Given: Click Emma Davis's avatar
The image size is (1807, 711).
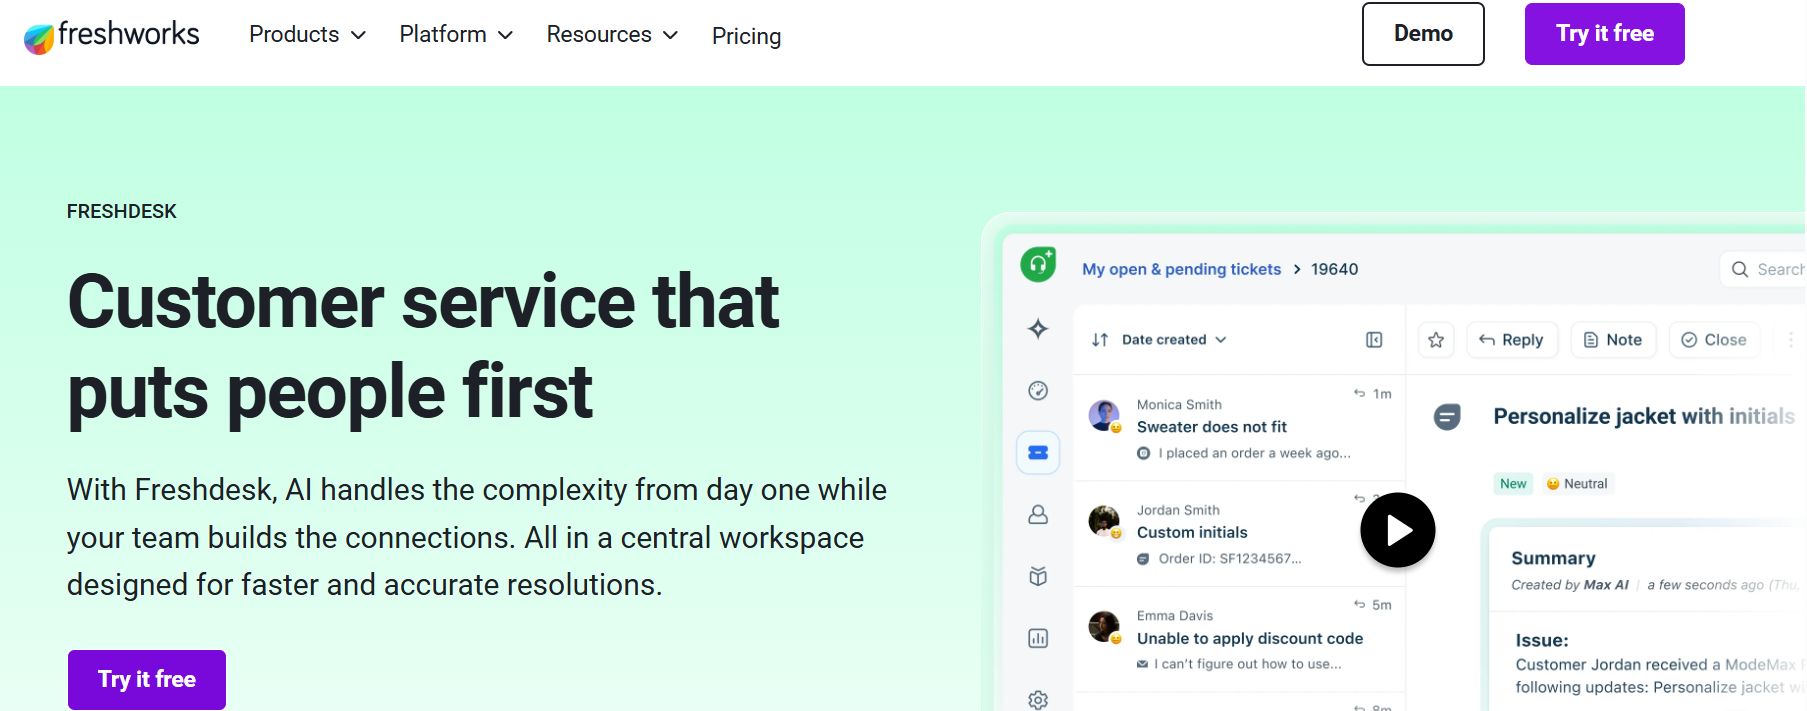Looking at the screenshot, I should tap(1104, 627).
